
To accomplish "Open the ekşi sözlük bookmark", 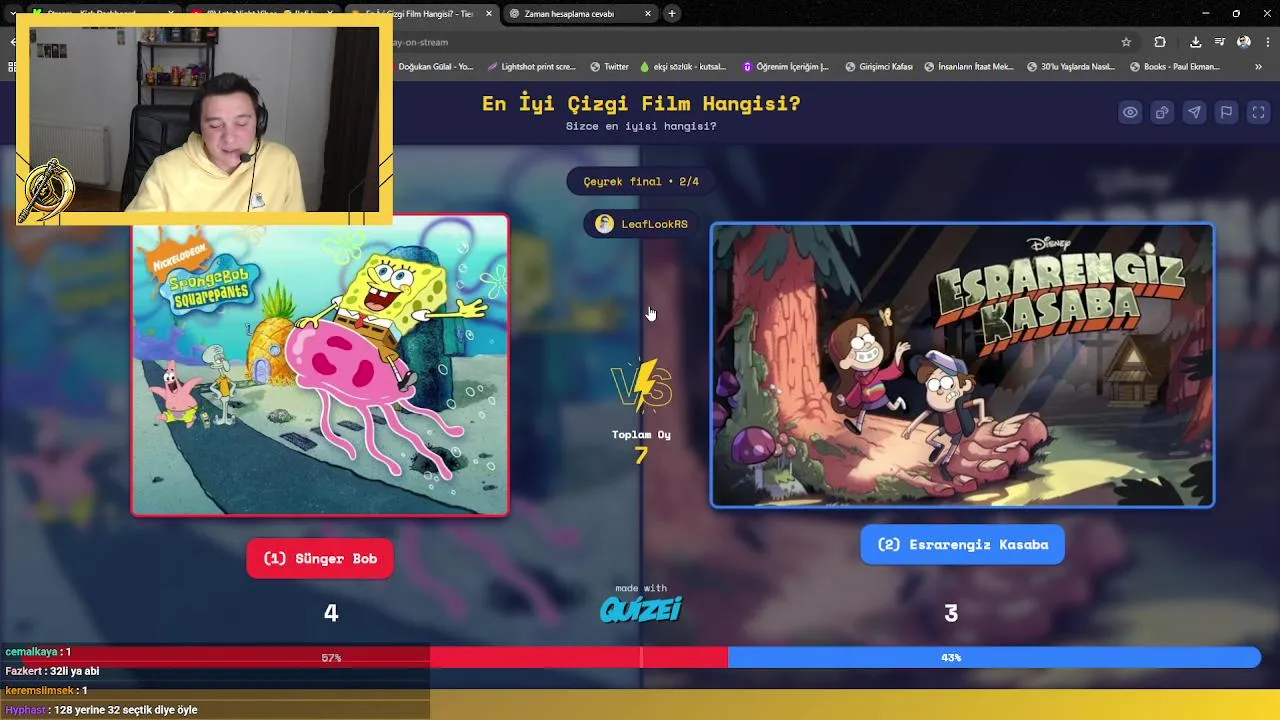I will 683,67.
